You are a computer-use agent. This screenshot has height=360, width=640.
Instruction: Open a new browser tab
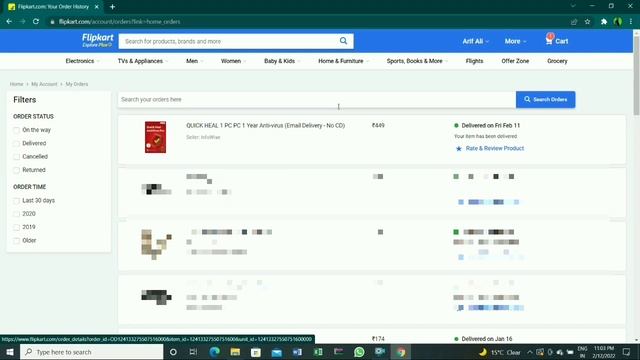click(x=112, y=7)
